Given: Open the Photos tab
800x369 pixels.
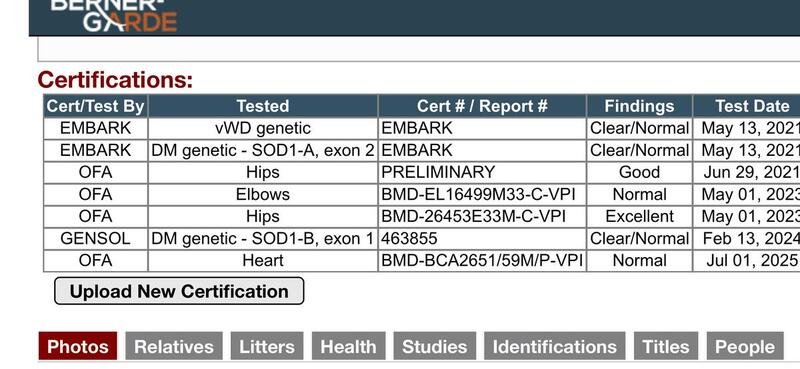Looking at the screenshot, I should (78, 347).
